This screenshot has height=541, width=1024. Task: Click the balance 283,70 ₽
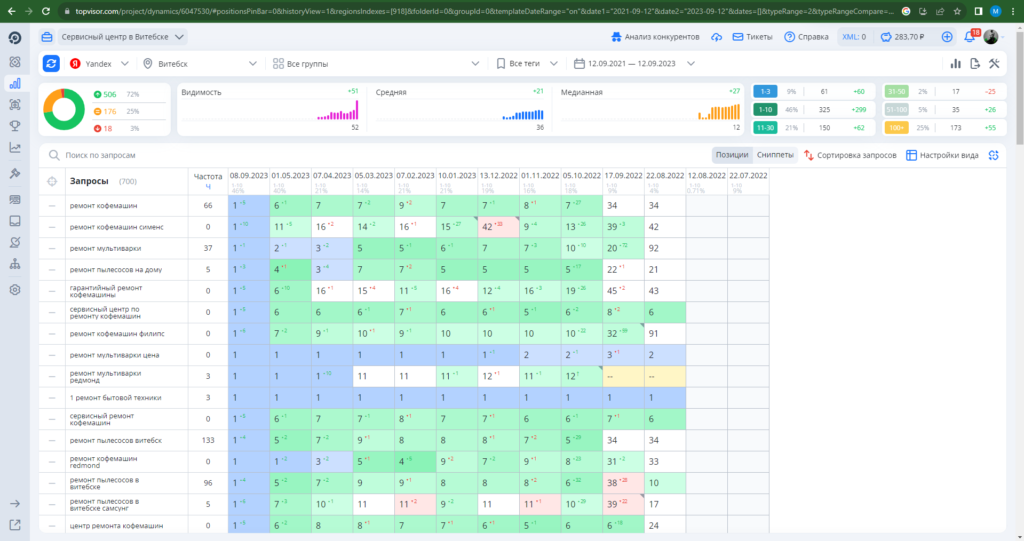[x=903, y=37]
